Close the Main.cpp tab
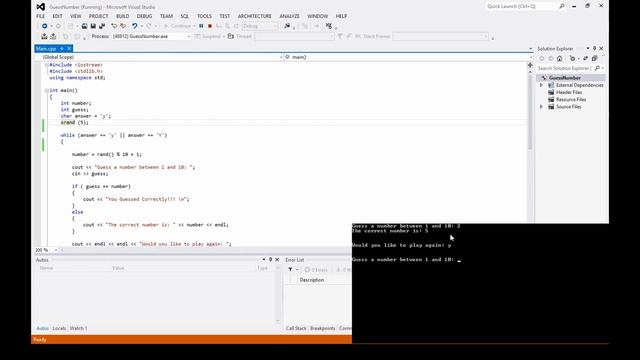Image resolution: width=640 pixels, height=360 pixels. pos(69,49)
